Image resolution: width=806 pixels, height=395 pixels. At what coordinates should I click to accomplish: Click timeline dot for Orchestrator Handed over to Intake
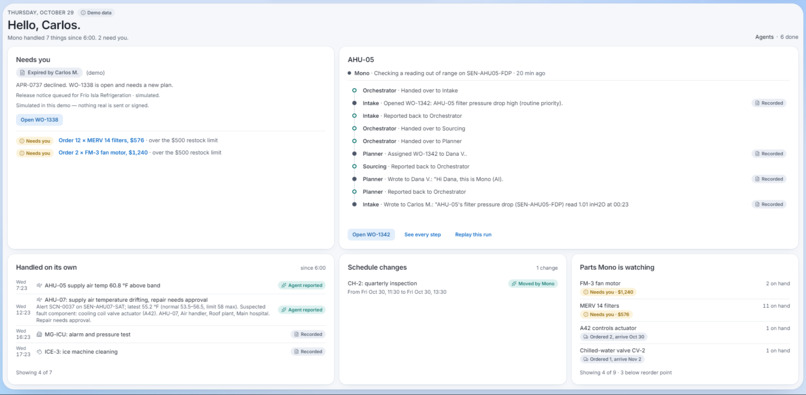point(354,91)
